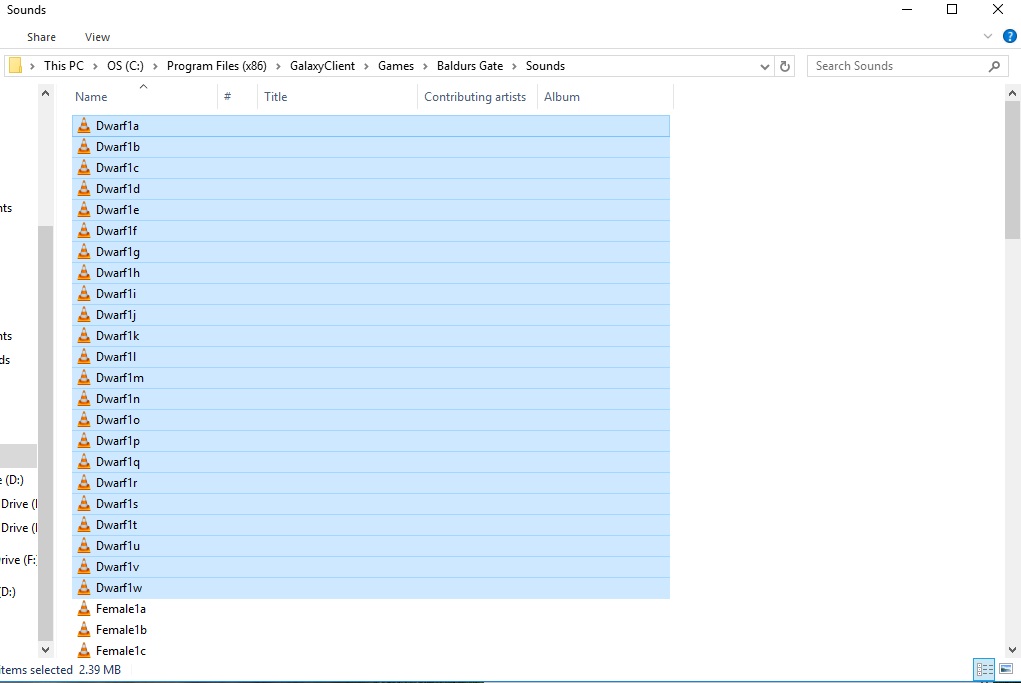Screen dimensions: 1021x683
Task: Click the folder icon in address bar
Action: tap(16, 66)
